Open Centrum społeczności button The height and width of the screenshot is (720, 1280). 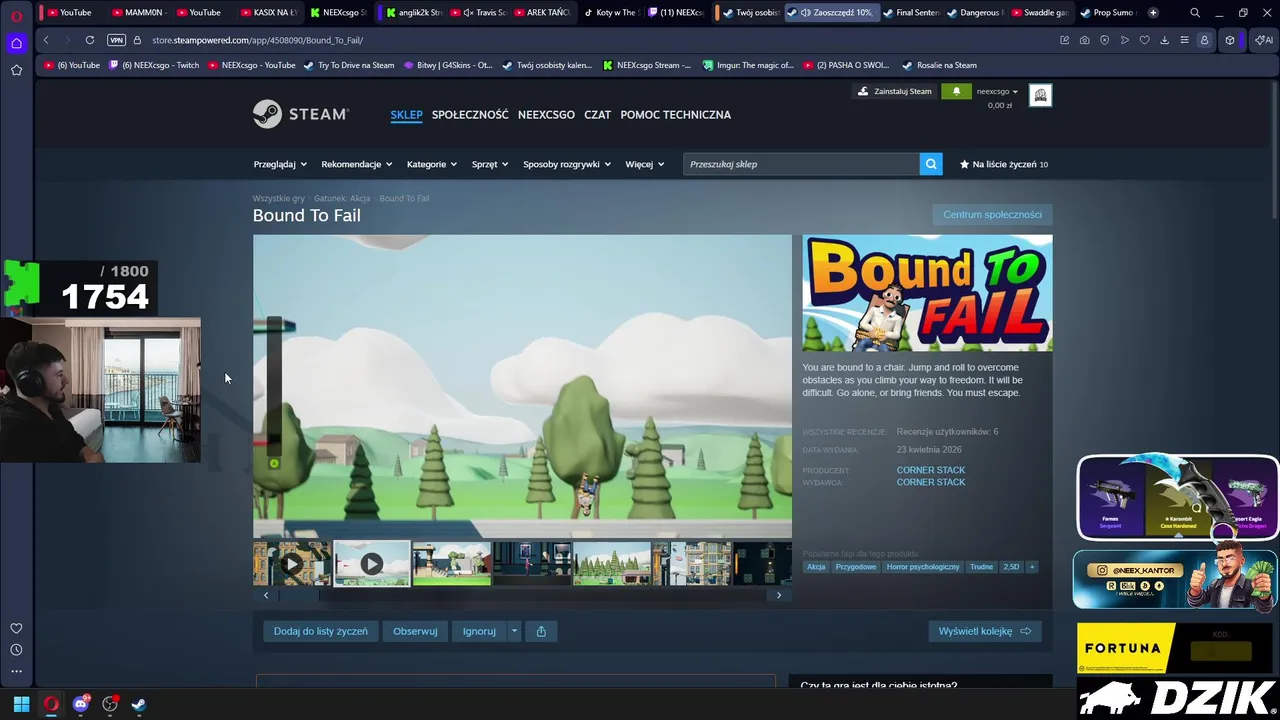(992, 215)
